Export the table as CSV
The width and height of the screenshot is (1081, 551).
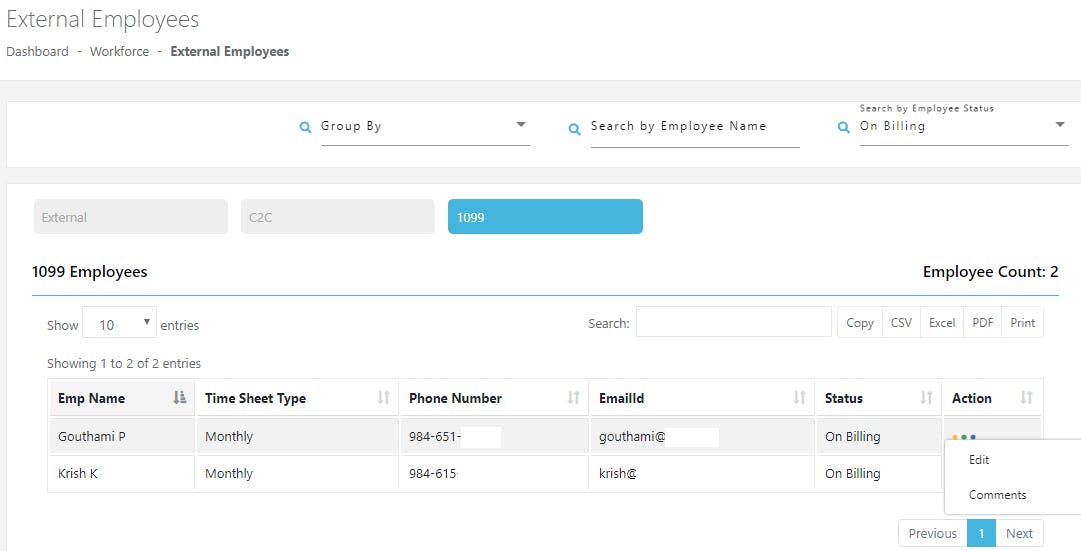901,323
